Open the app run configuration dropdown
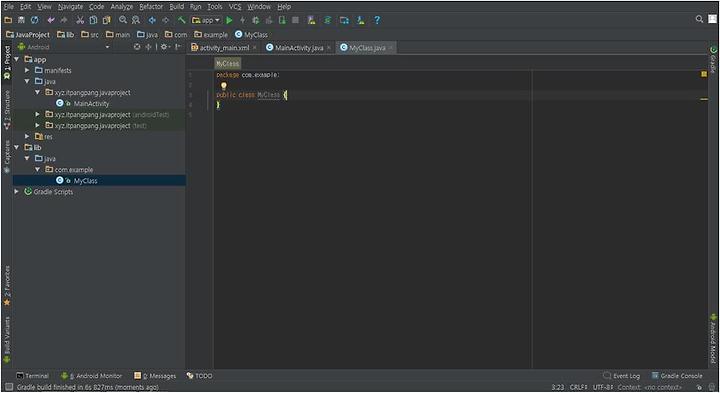Image resolution: width=720 pixels, height=393 pixels. [206, 20]
